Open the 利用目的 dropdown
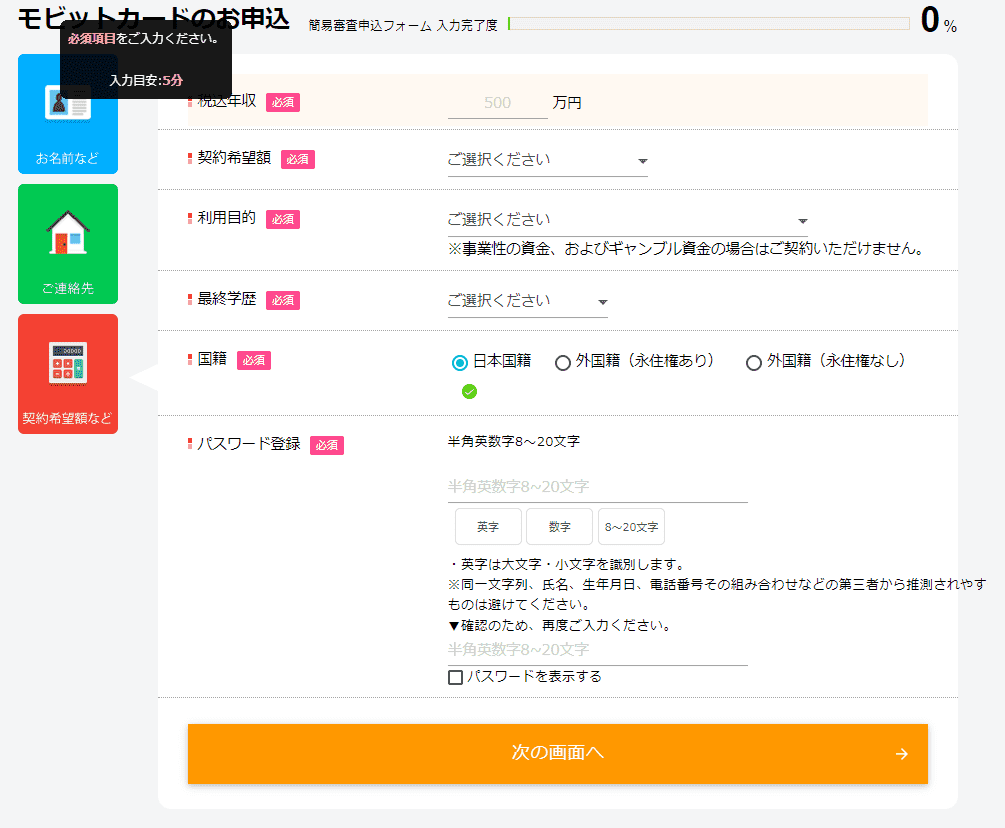This screenshot has height=828, width=1005. (627, 220)
